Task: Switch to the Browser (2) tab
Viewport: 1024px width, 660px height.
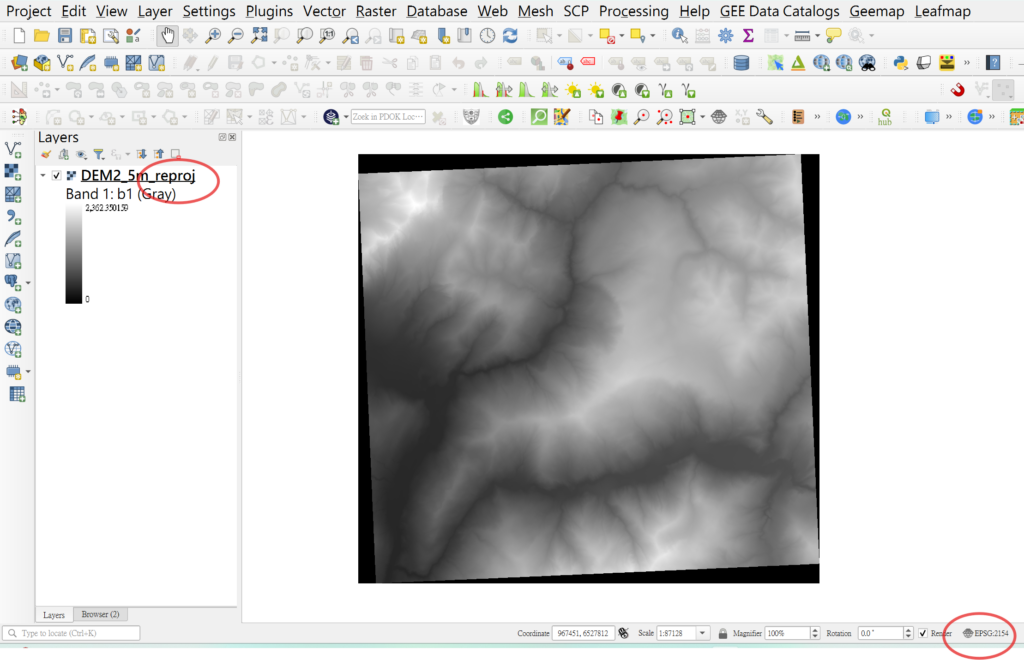Action: (100, 614)
